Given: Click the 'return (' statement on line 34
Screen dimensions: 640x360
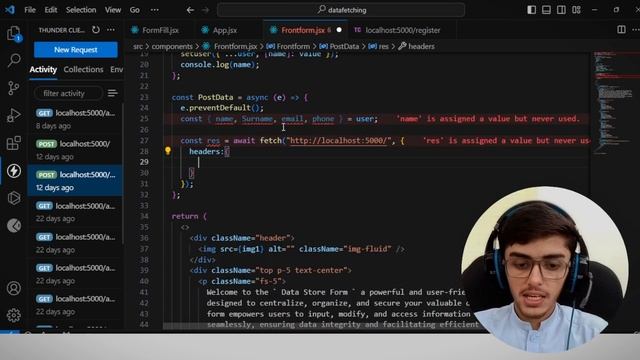Looking at the screenshot, I should (x=189, y=216).
